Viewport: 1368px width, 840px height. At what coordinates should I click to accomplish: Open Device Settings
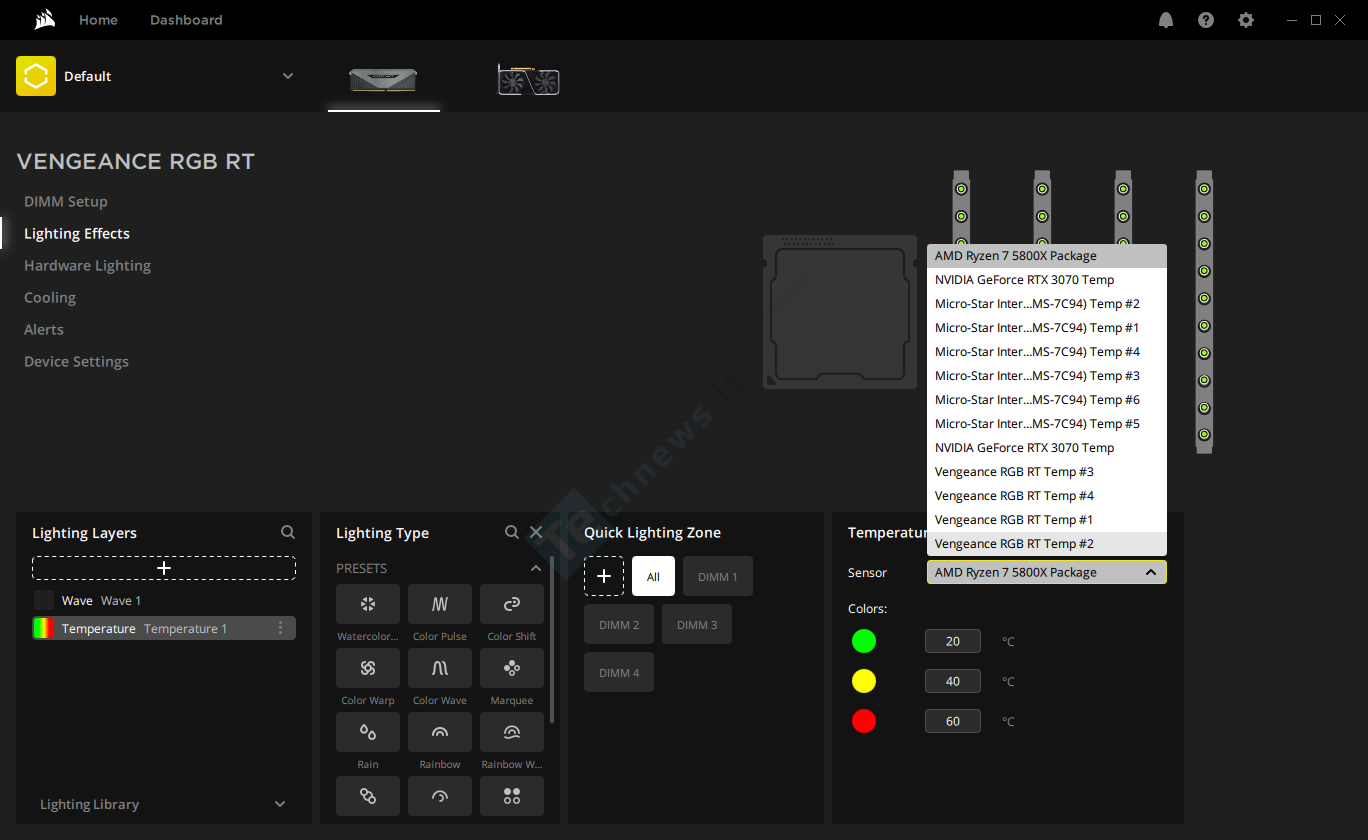point(76,361)
